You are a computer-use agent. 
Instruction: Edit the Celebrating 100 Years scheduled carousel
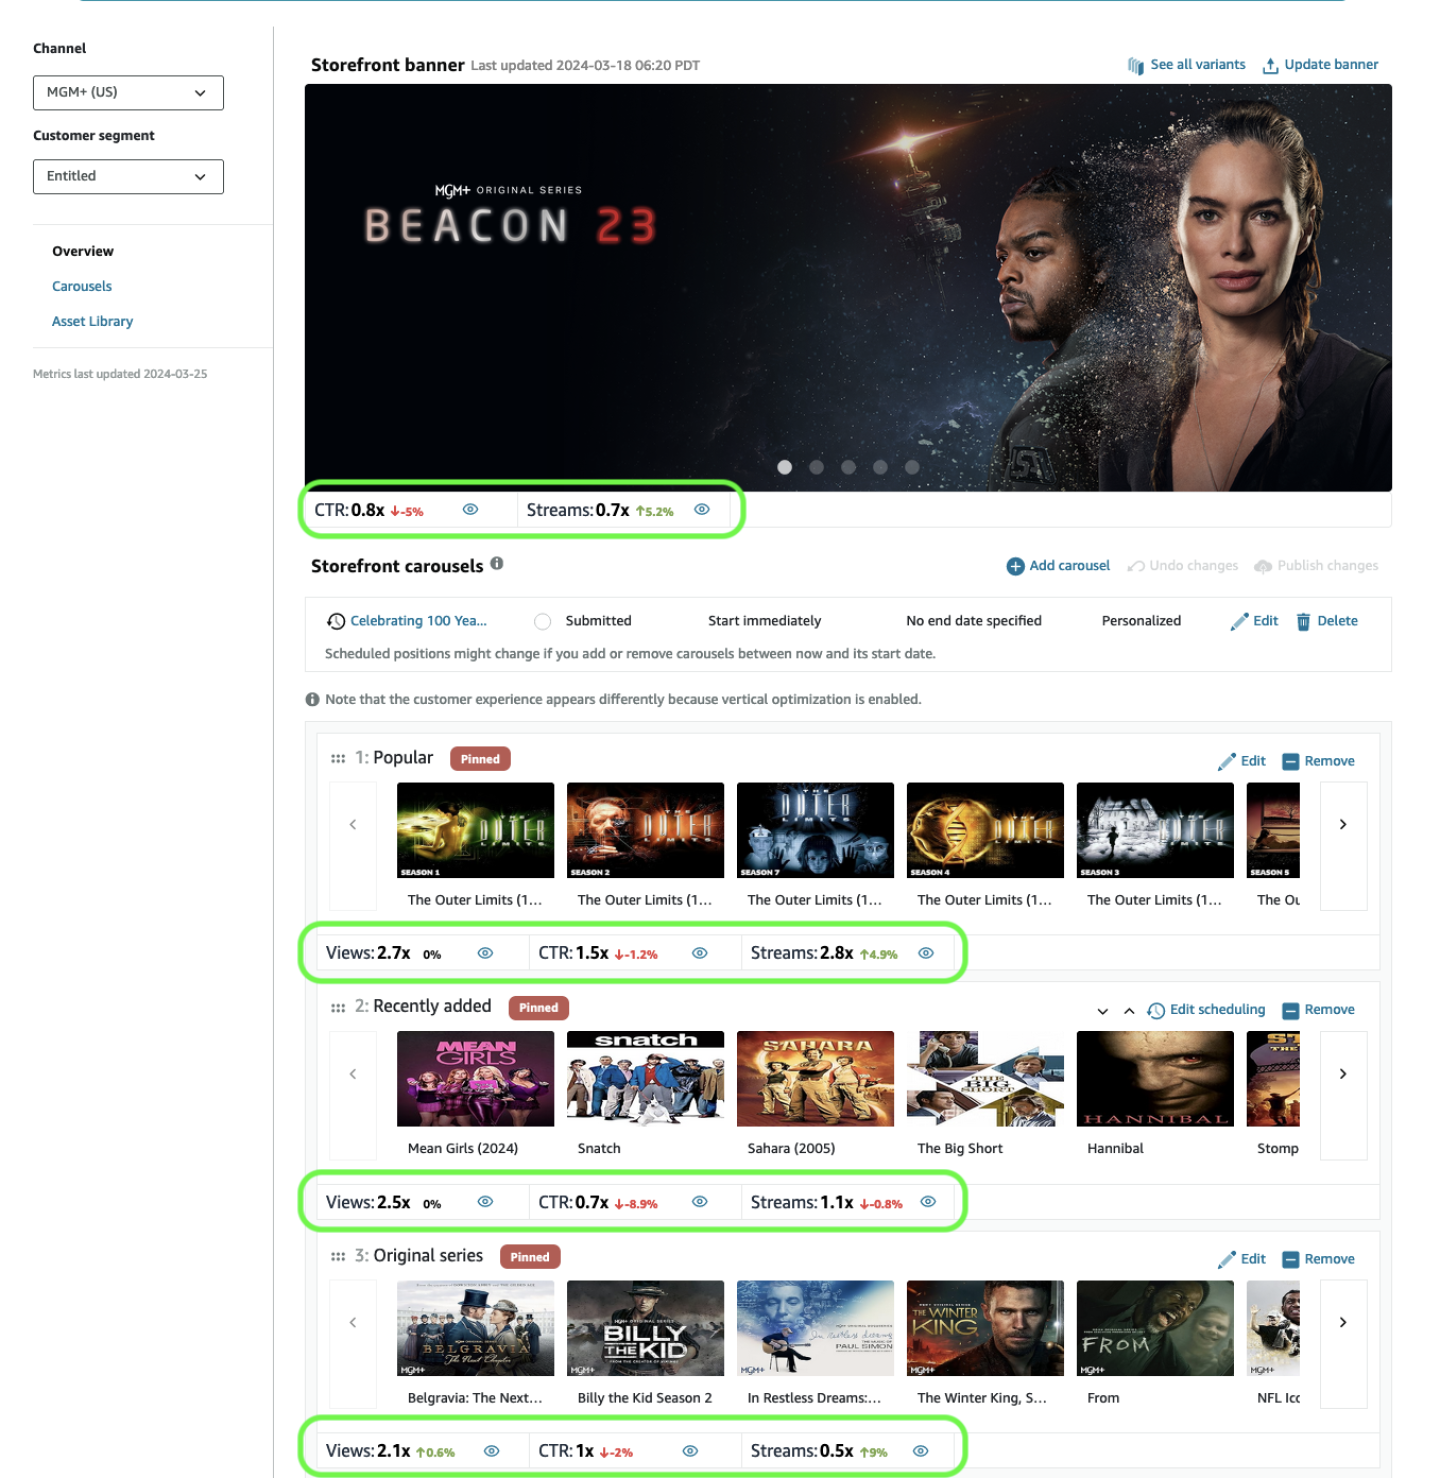tap(1254, 621)
